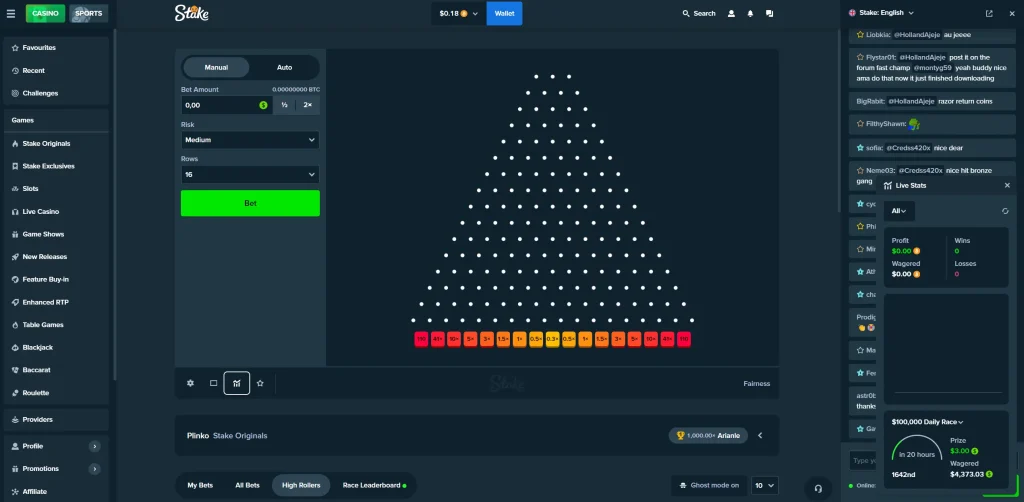This screenshot has height=502, width=1024.
Task: Click the live stats chart icon
Action: tap(237, 383)
